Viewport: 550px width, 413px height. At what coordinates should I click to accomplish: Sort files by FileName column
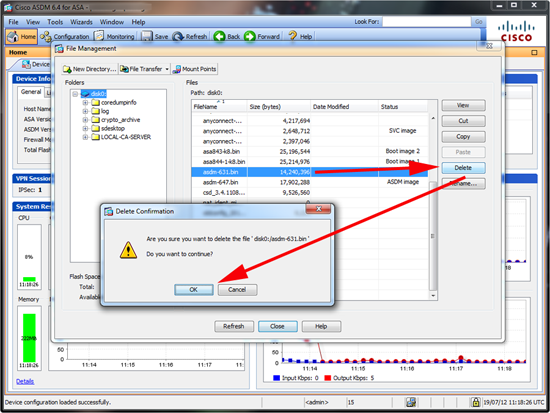pos(219,107)
